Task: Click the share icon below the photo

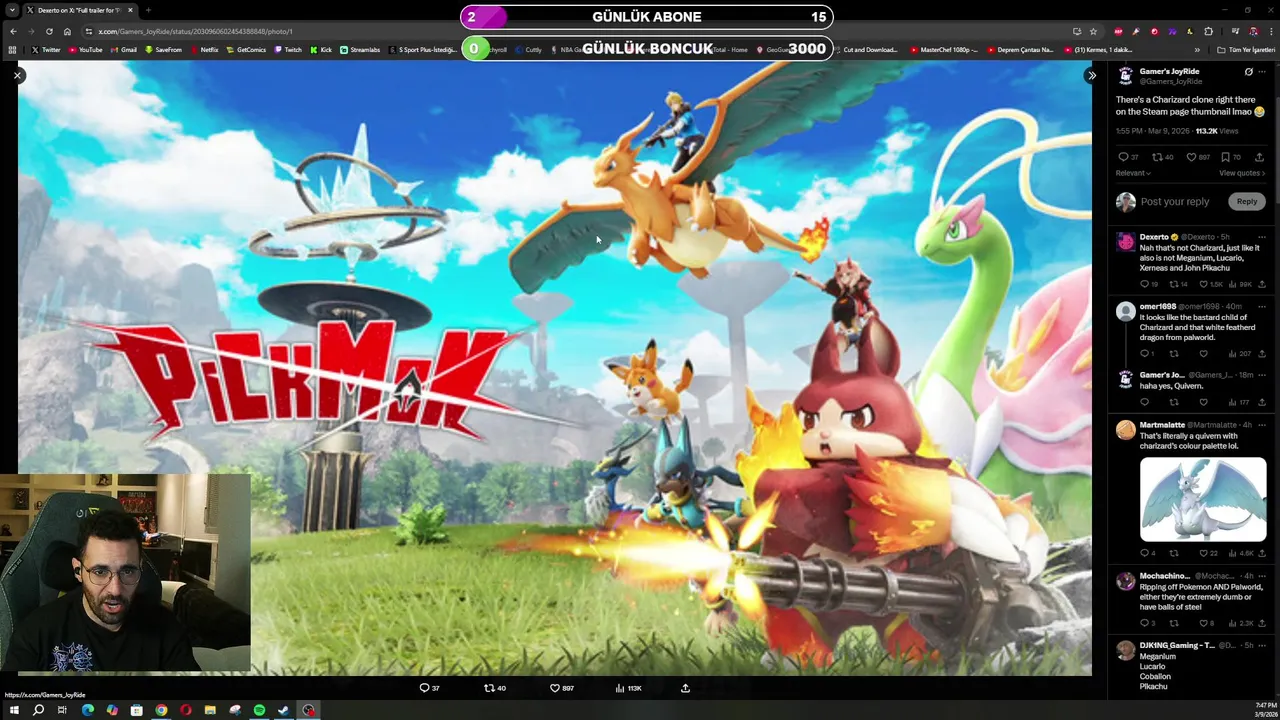Action: coord(685,688)
